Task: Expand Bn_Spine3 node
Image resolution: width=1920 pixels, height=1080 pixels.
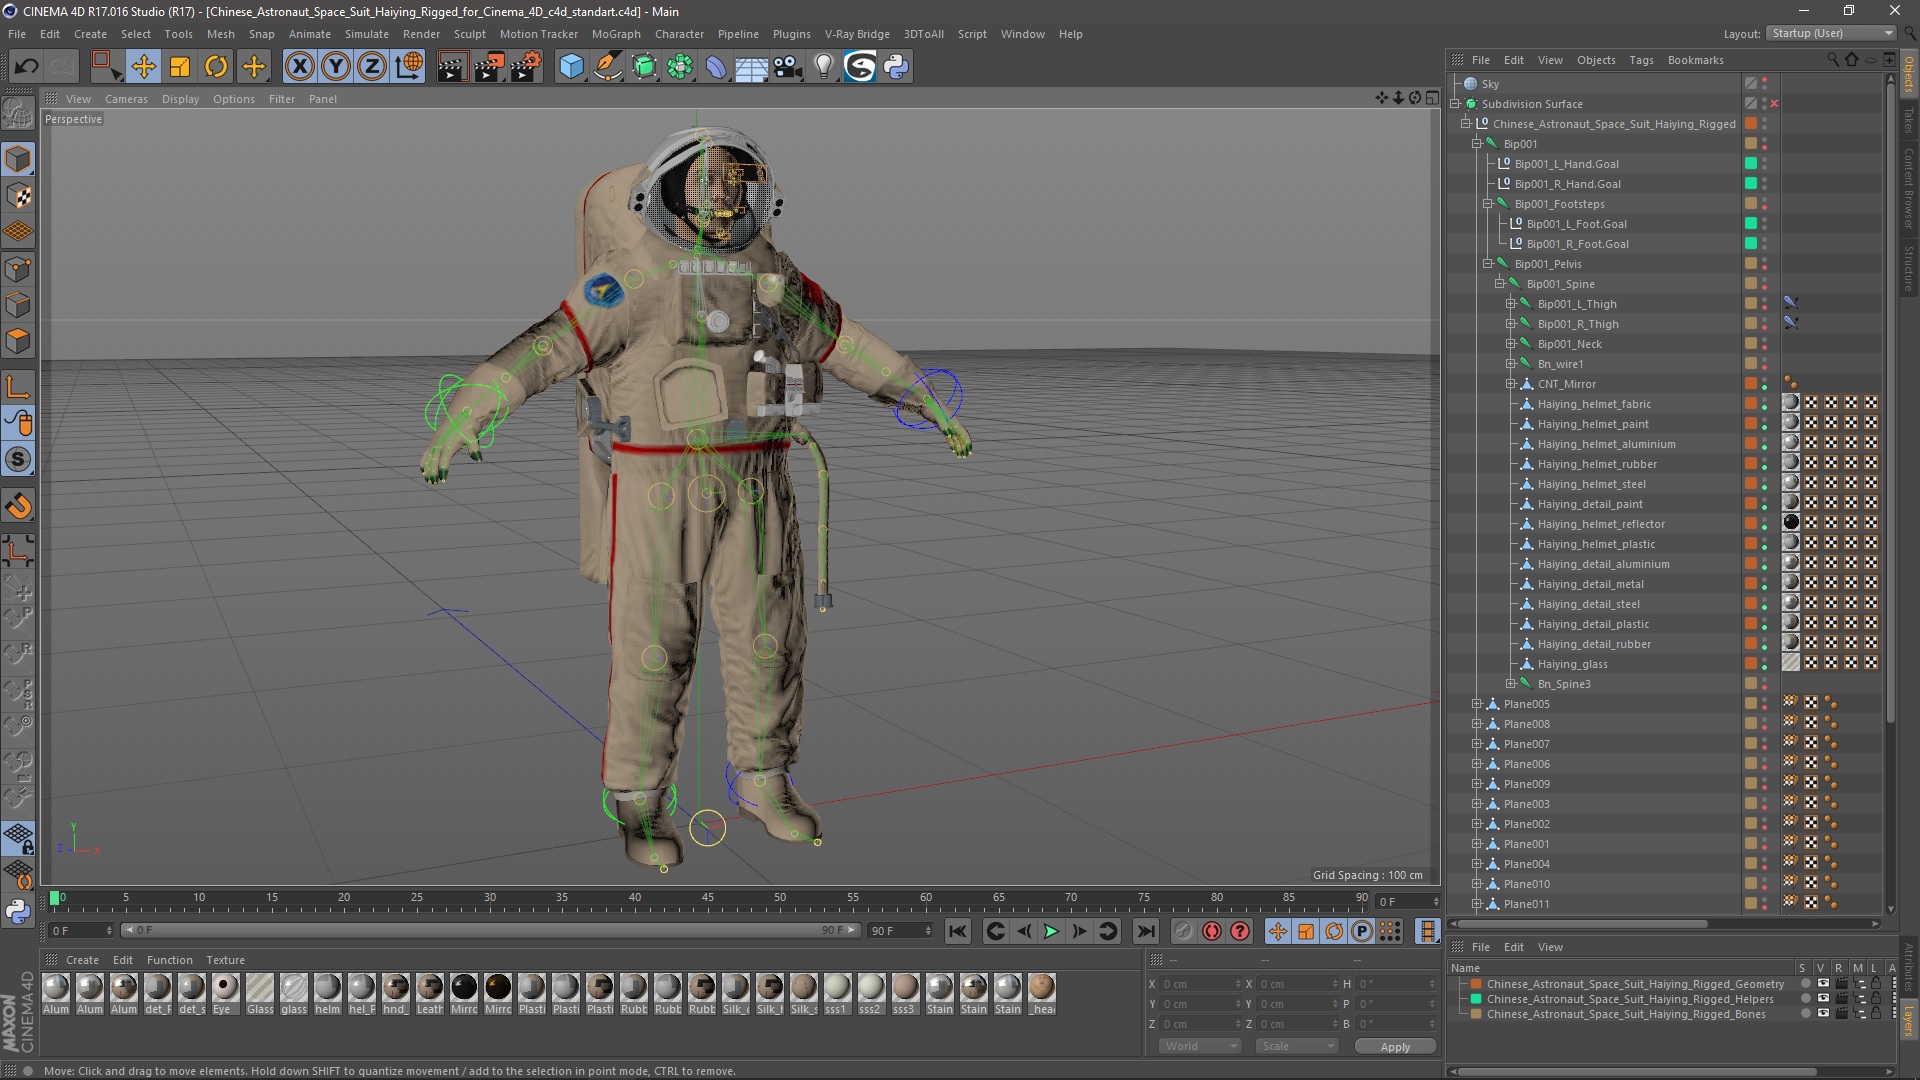Action: (x=1511, y=684)
